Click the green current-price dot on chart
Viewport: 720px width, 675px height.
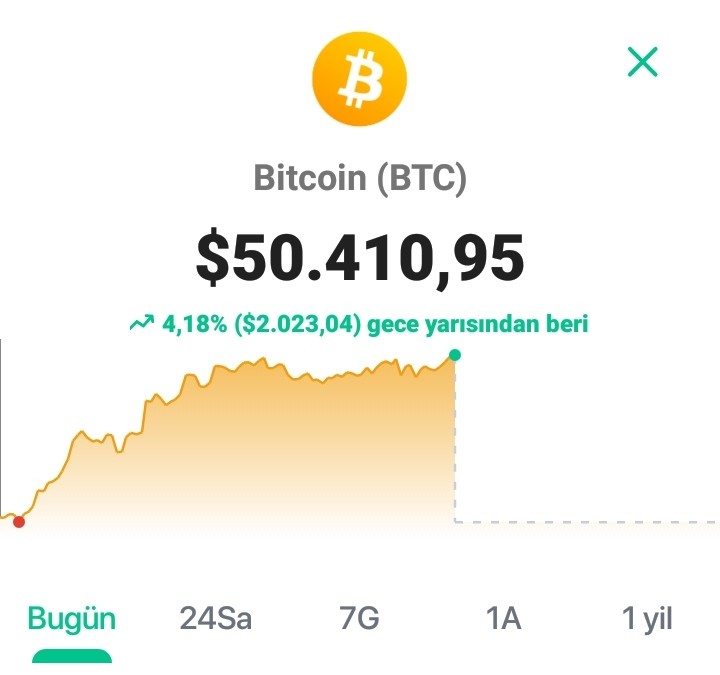[x=455, y=355]
